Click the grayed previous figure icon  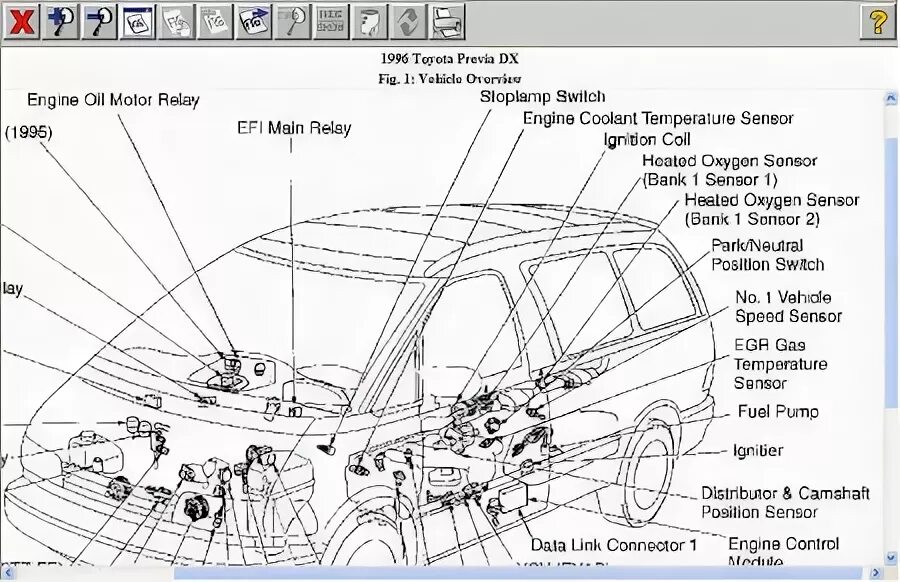coord(176,22)
